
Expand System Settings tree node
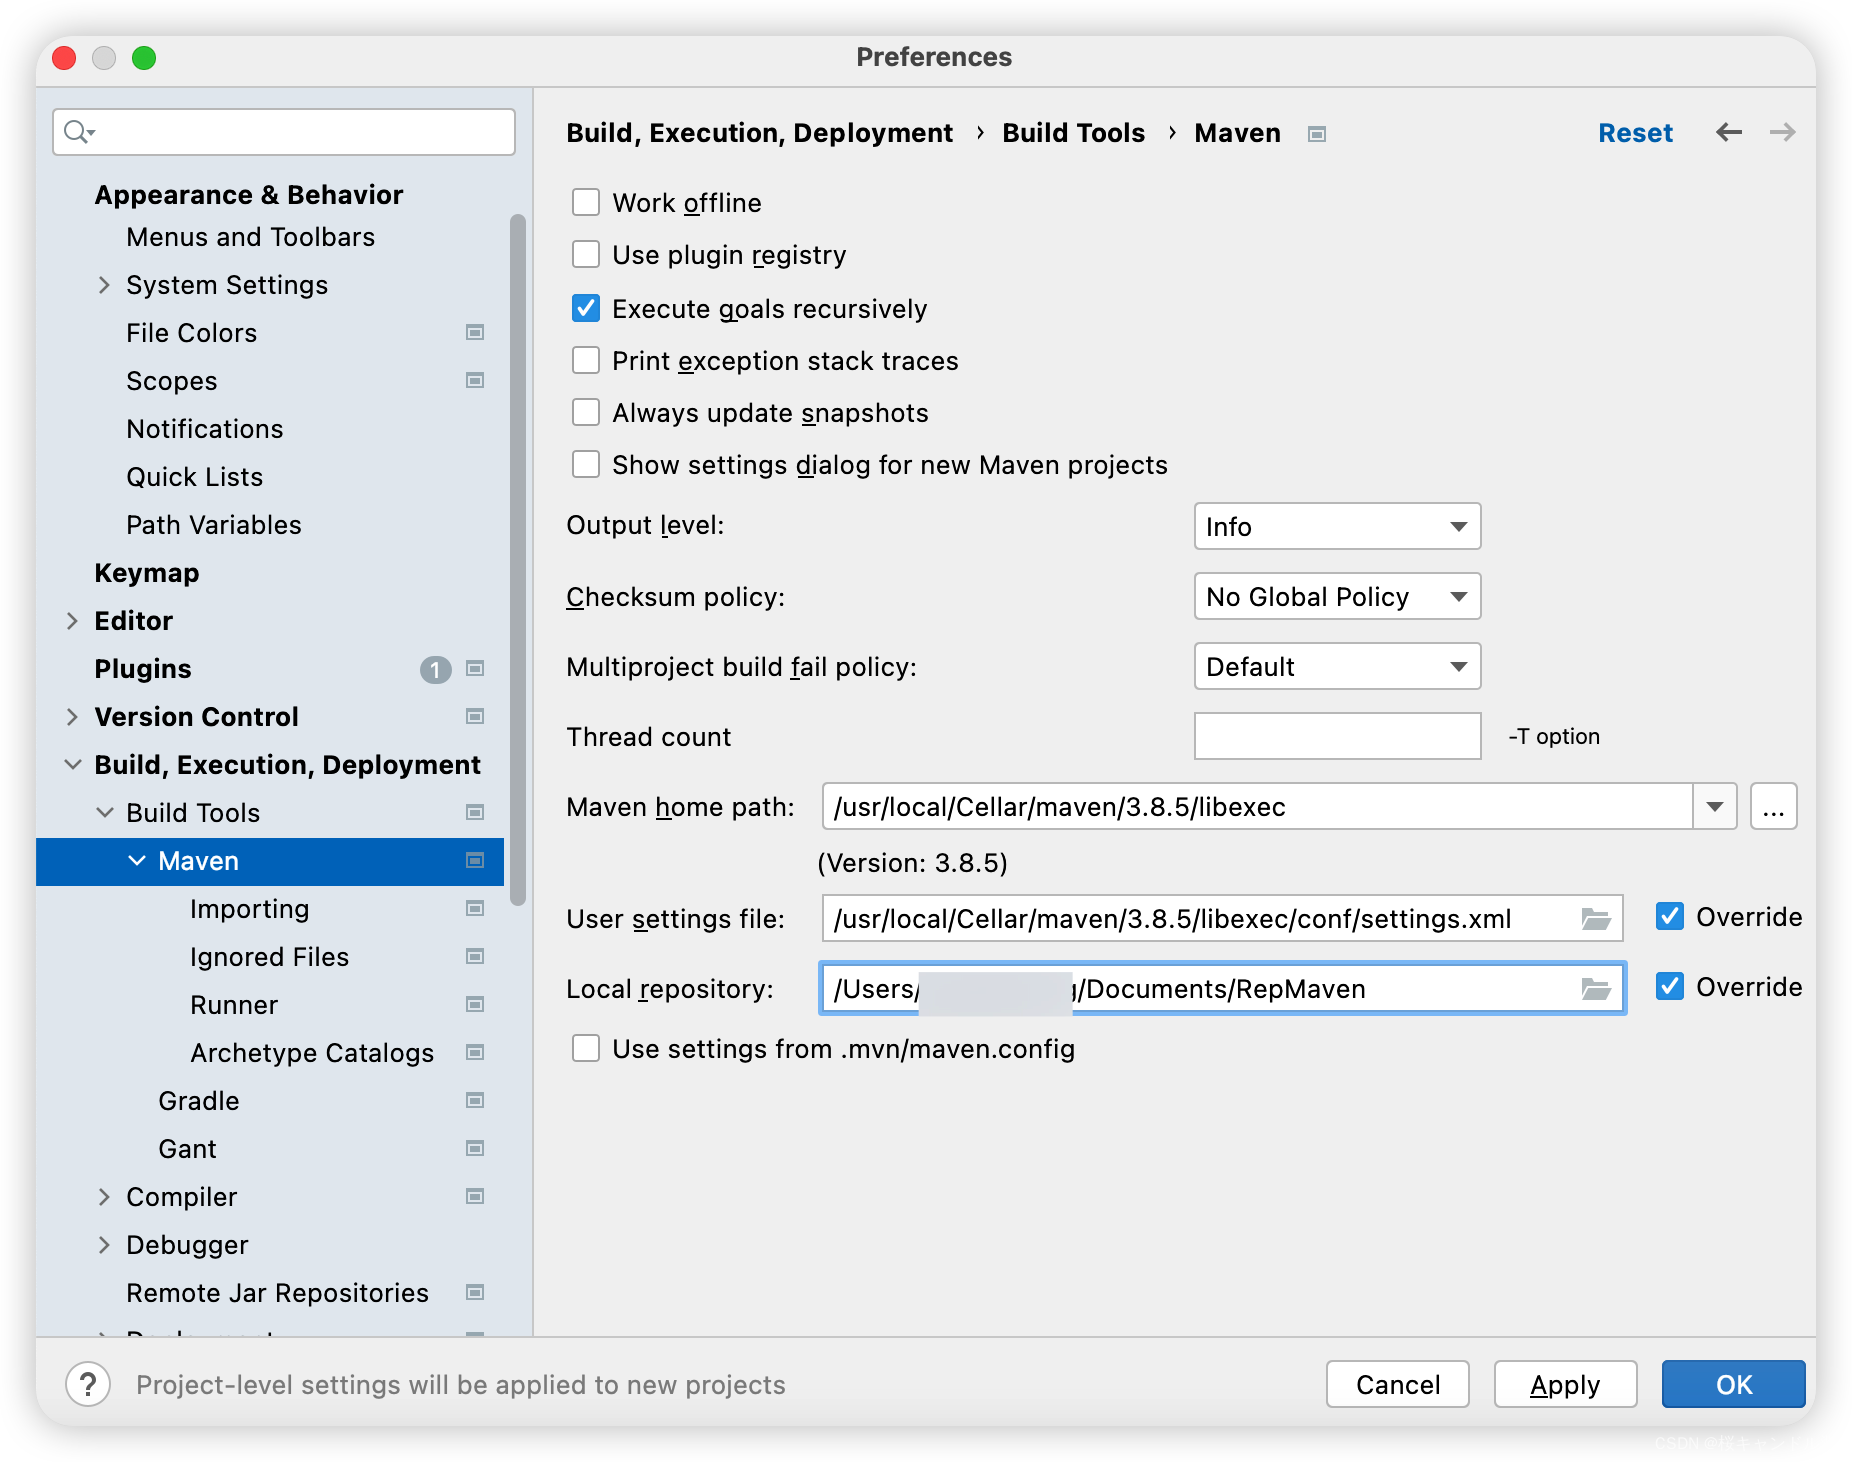(104, 285)
